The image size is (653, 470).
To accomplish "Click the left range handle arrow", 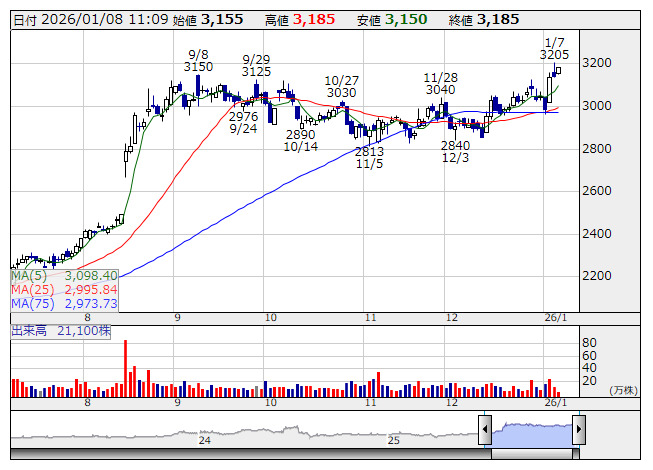I will click(x=485, y=431).
